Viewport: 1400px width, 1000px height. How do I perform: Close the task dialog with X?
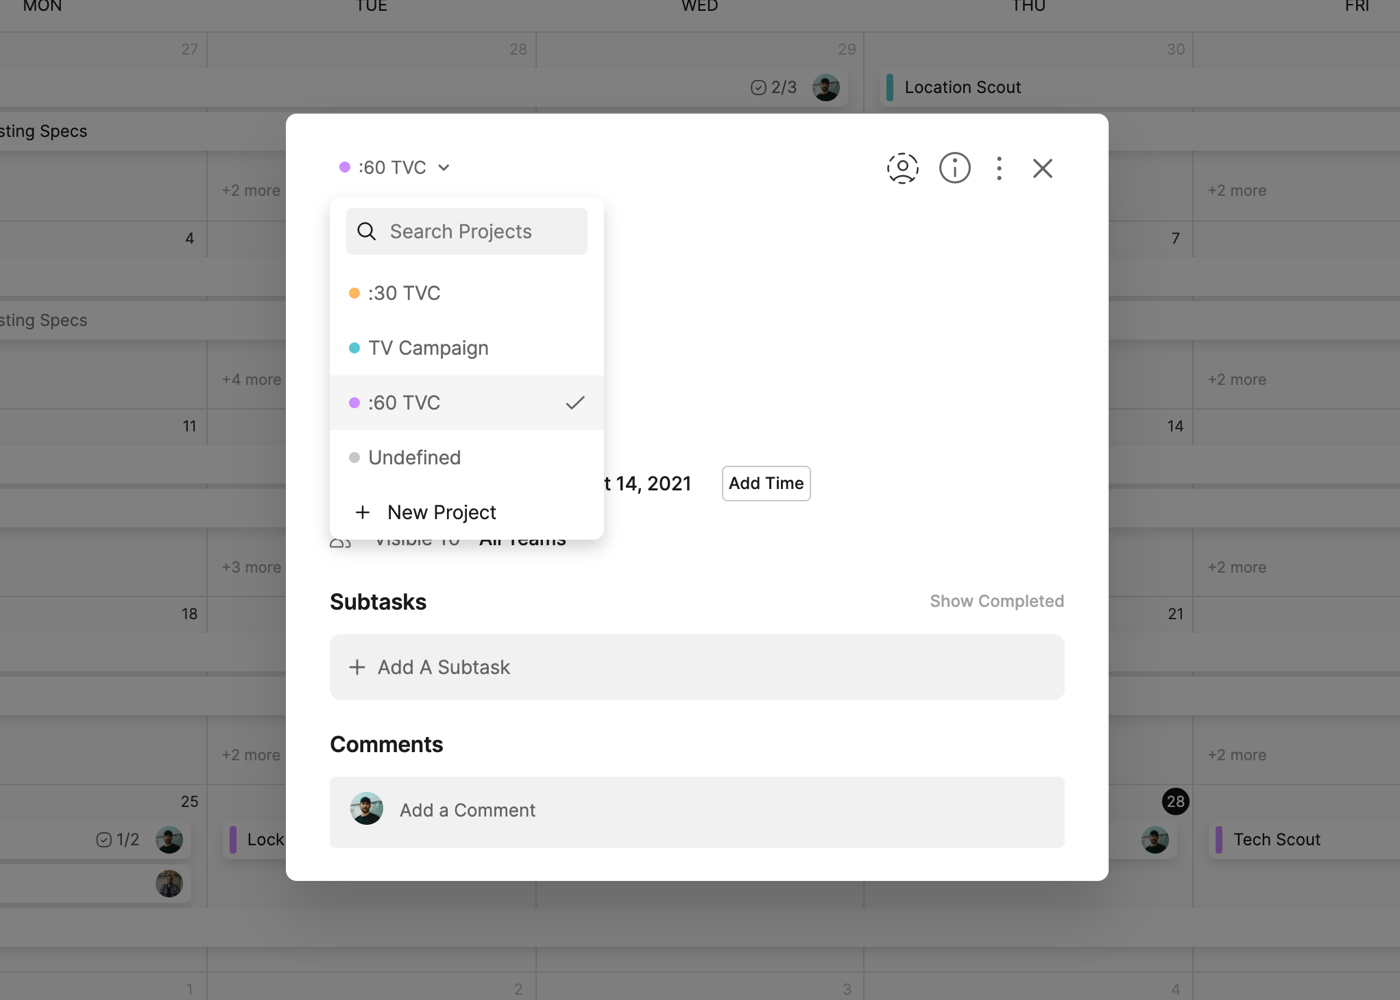pyautogui.click(x=1043, y=168)
